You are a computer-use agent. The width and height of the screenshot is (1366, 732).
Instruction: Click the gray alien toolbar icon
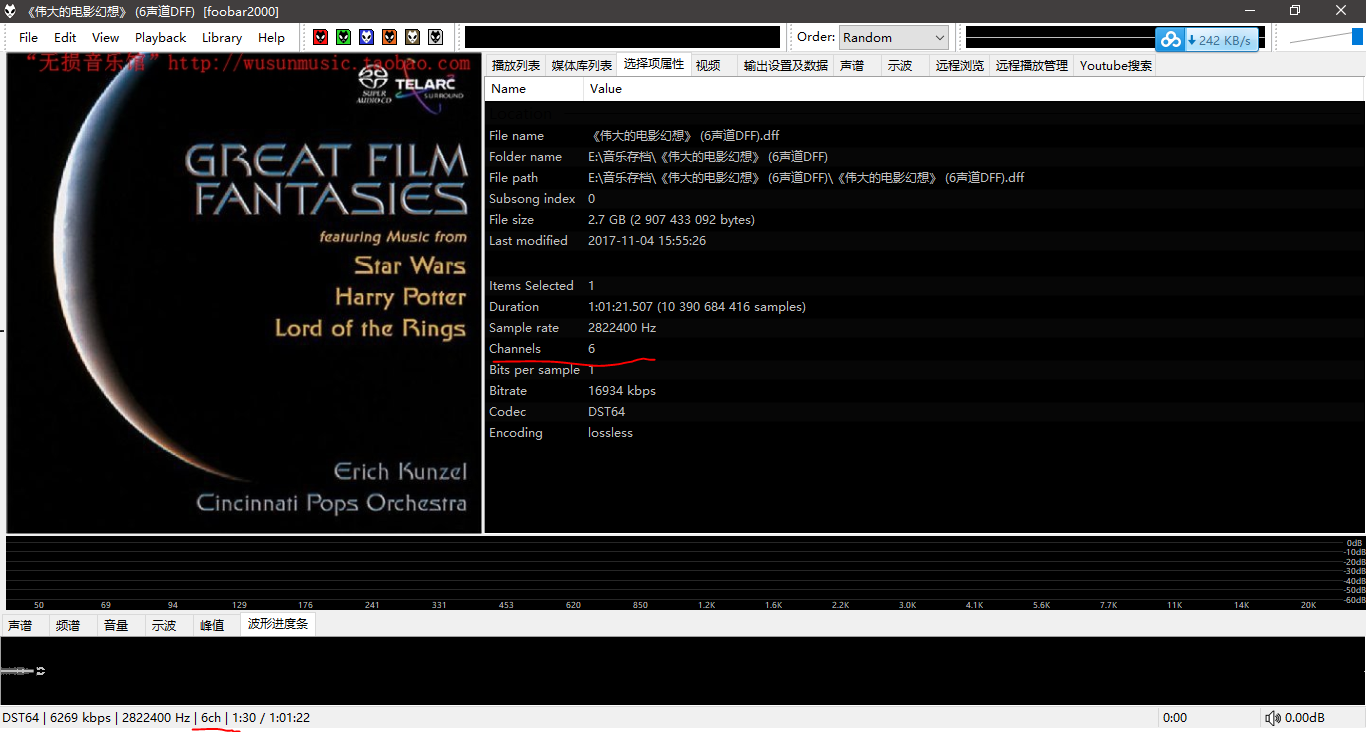click(435, 37)
